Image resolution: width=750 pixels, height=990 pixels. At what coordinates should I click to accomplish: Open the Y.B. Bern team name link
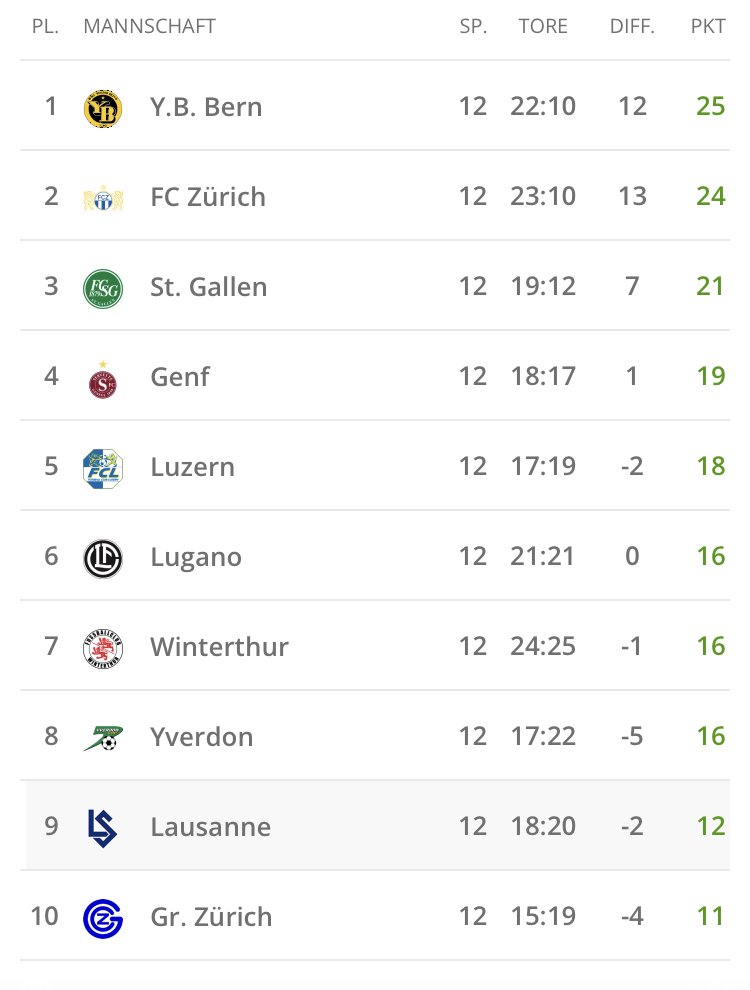point(206,107)
